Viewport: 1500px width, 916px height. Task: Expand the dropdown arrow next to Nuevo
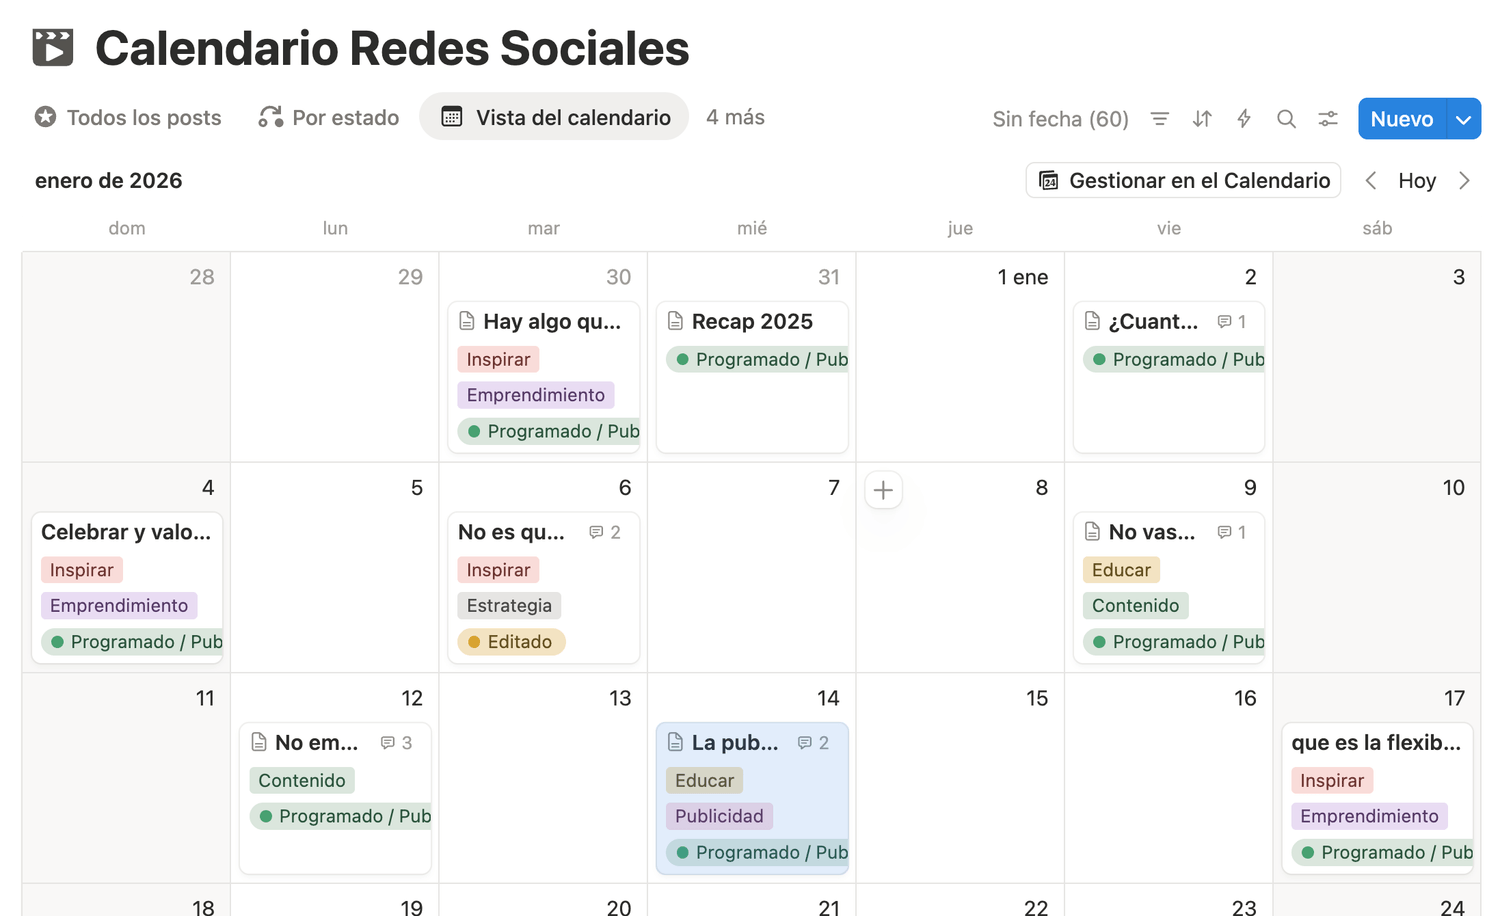pyautogui.click(x=1464, y=119)
